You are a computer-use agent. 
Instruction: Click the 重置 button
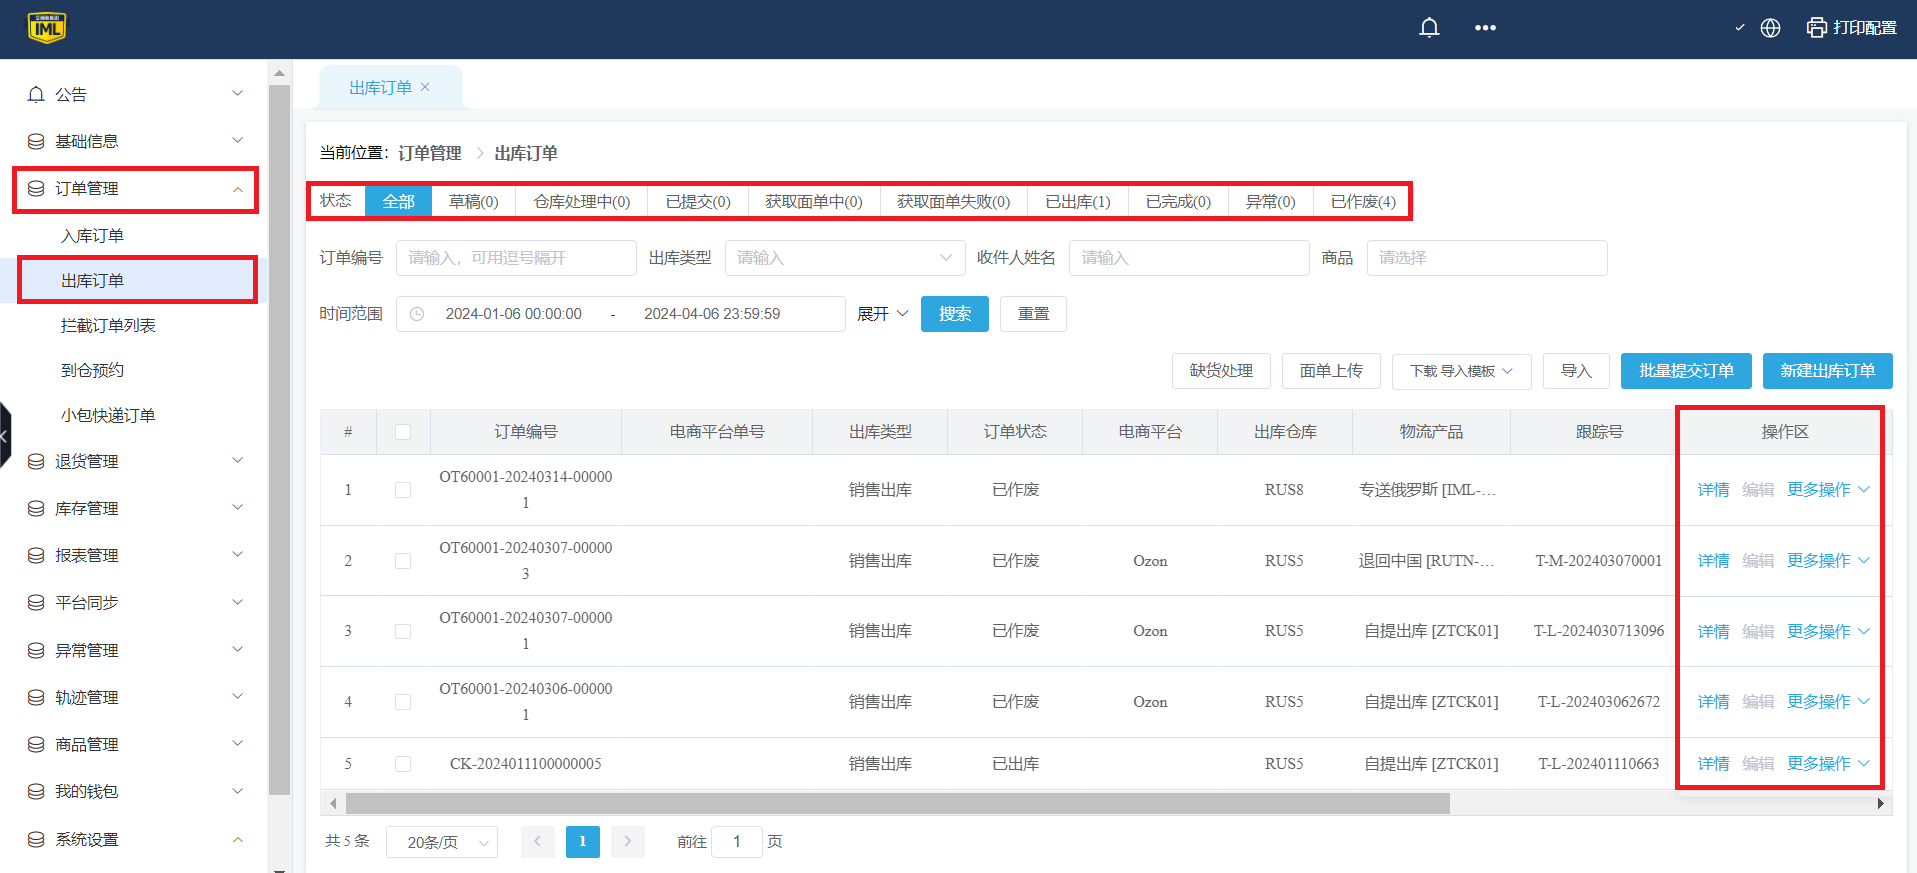(1033, 314)
